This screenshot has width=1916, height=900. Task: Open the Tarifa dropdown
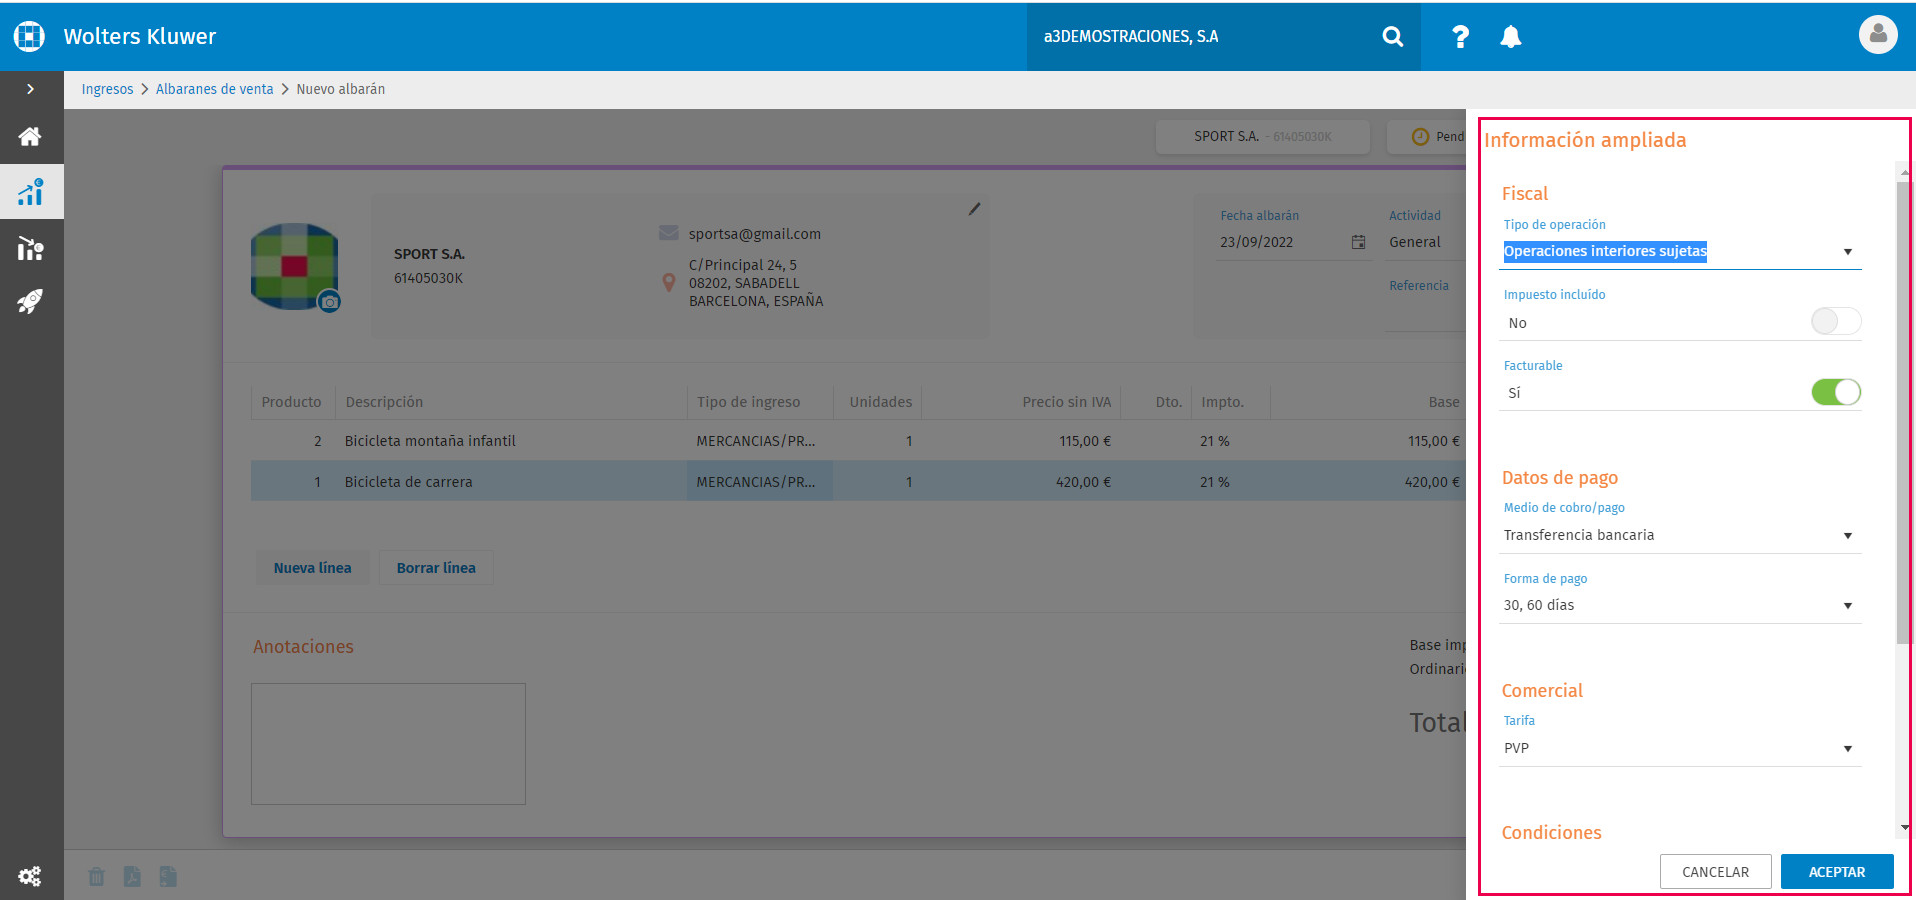click(x=1680, y=748)
